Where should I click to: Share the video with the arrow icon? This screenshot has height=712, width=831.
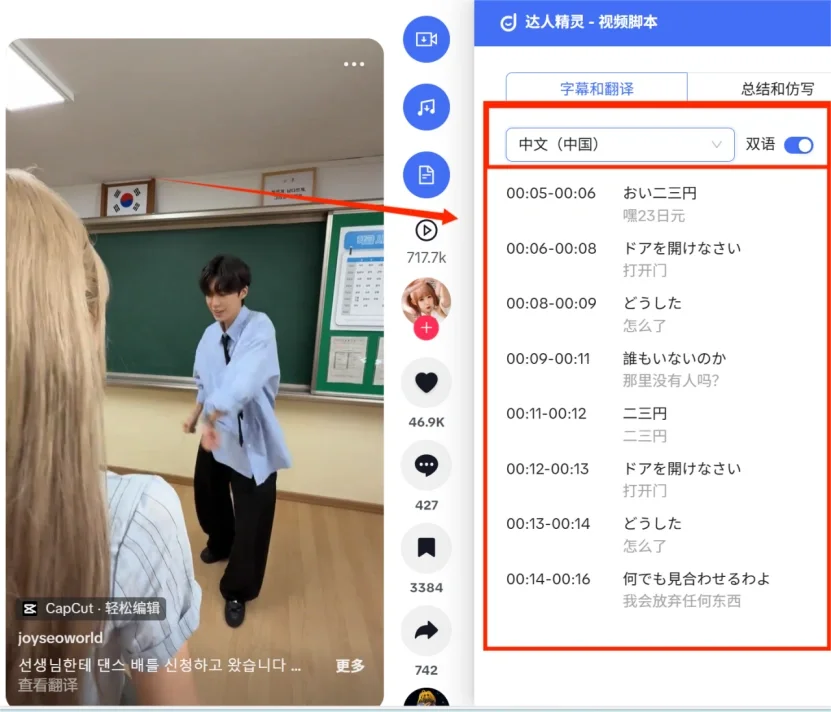pos(425,629)
